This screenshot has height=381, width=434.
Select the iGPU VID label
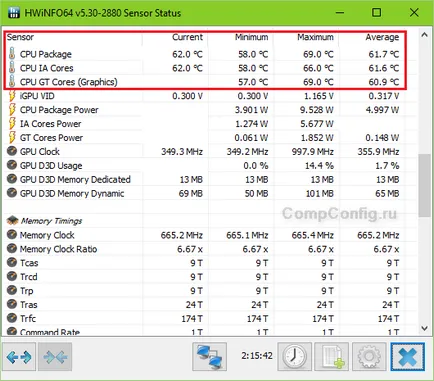(x=37, y=96)
